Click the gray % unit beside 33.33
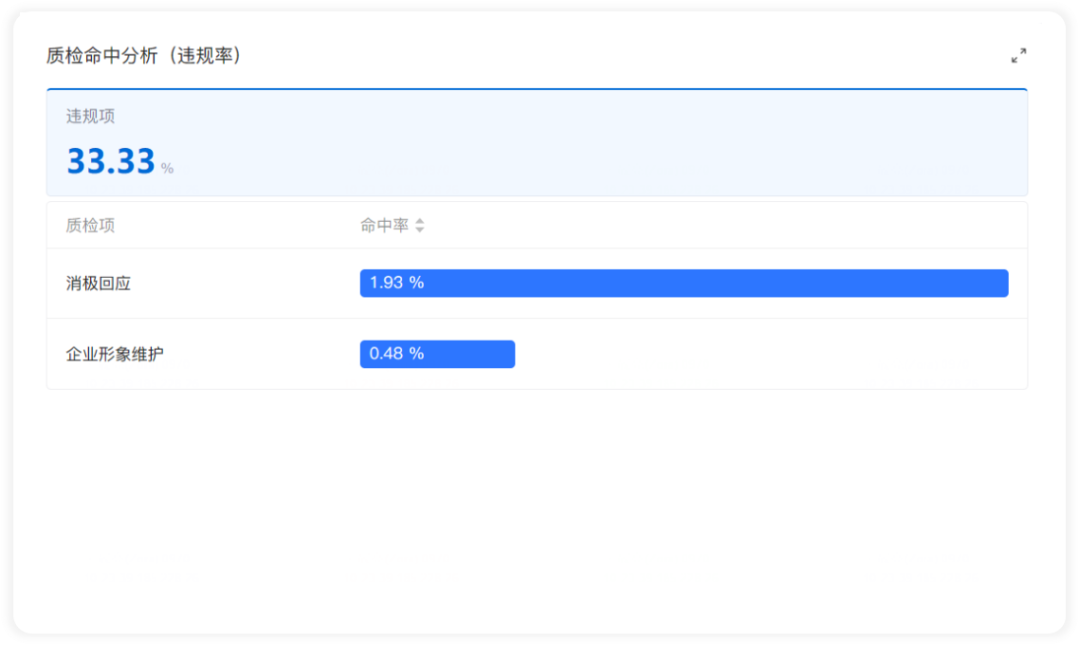Screen dimensions: 1080x645 tap(167, 168)
